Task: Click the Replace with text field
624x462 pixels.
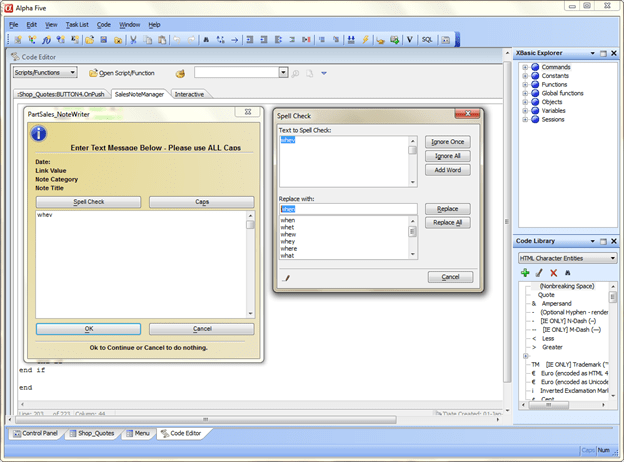Action: [x=347, y=209]
